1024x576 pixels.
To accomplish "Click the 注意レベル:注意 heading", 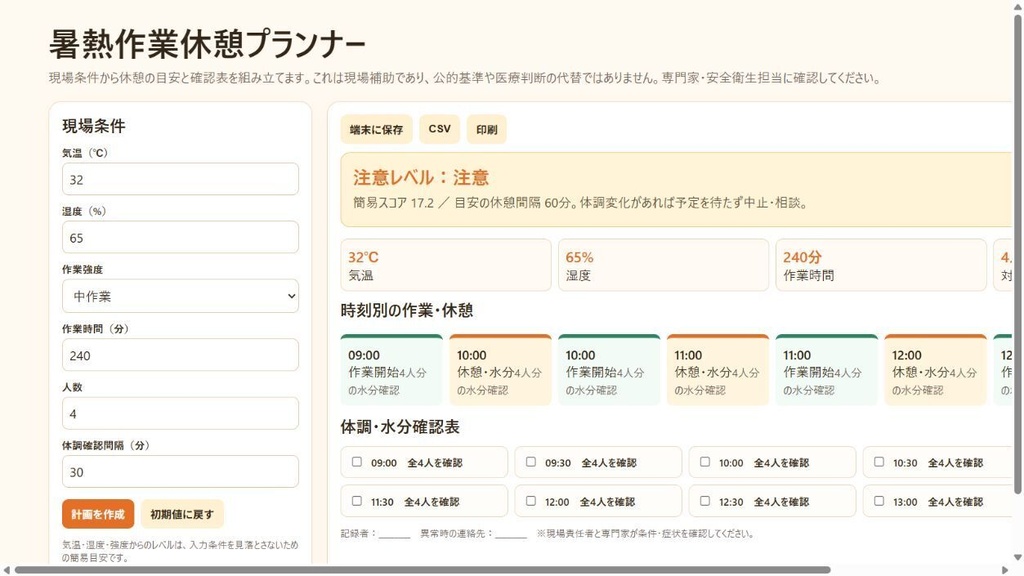I will coord(421,178).
